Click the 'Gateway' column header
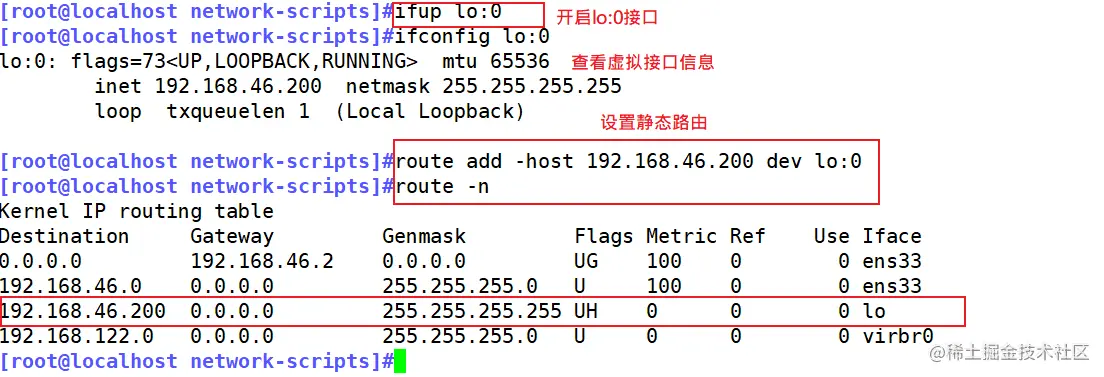 [232, 236]
